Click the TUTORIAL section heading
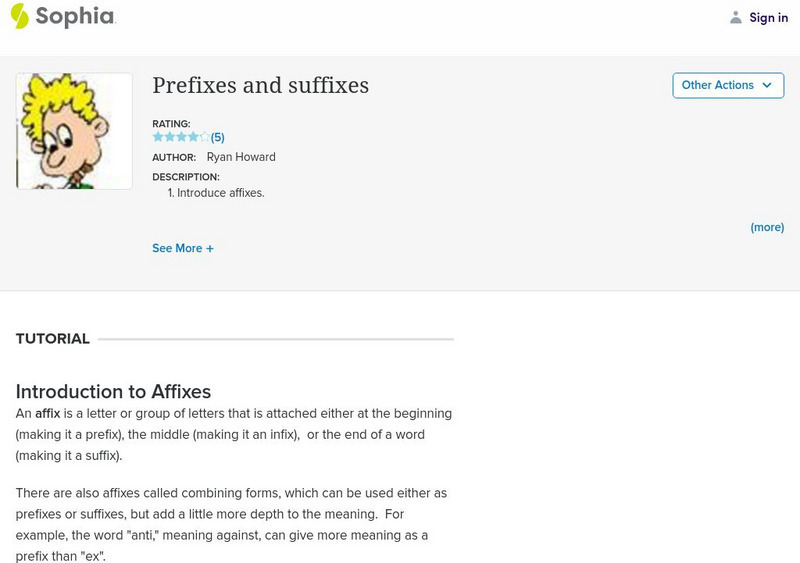The width and height of the screenshot is (800, 563). [x=53, y=339]
